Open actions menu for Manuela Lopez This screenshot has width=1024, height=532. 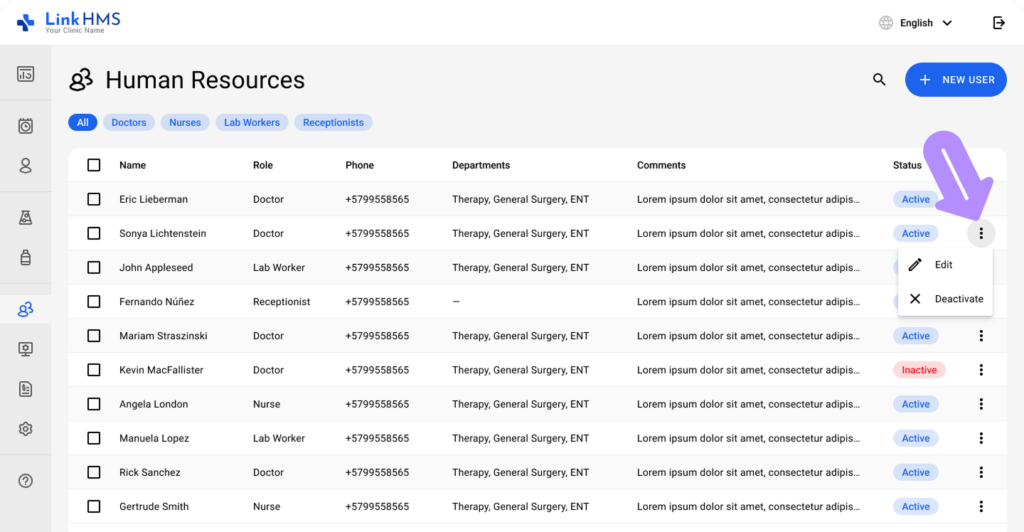(981, 438)
